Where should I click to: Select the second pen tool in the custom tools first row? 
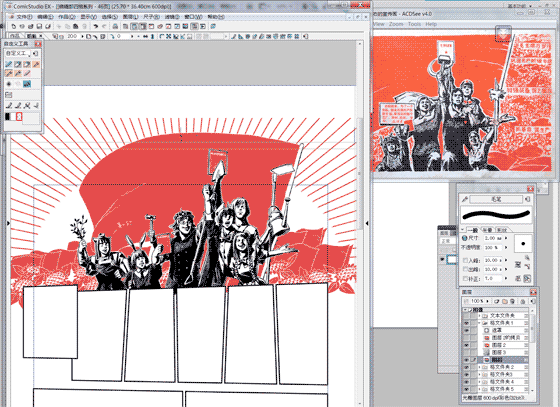point(18,64)
